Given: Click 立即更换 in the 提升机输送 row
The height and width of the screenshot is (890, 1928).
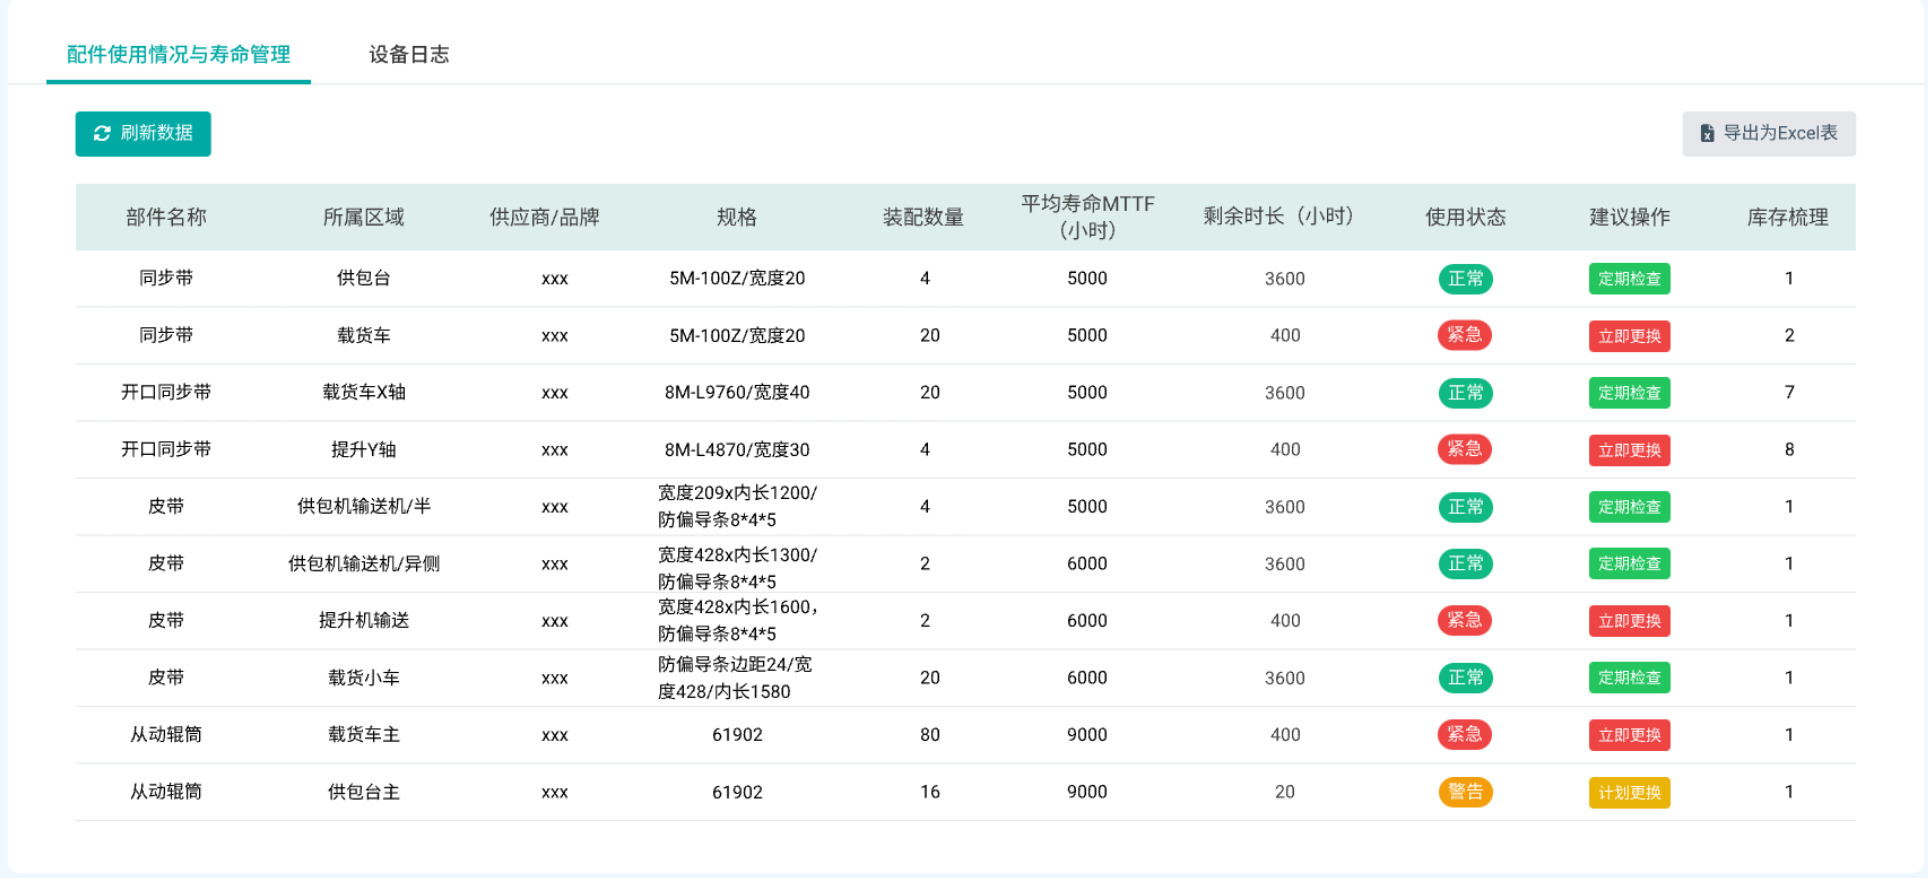Looking at the screenshot, I should click(1628, 621).
